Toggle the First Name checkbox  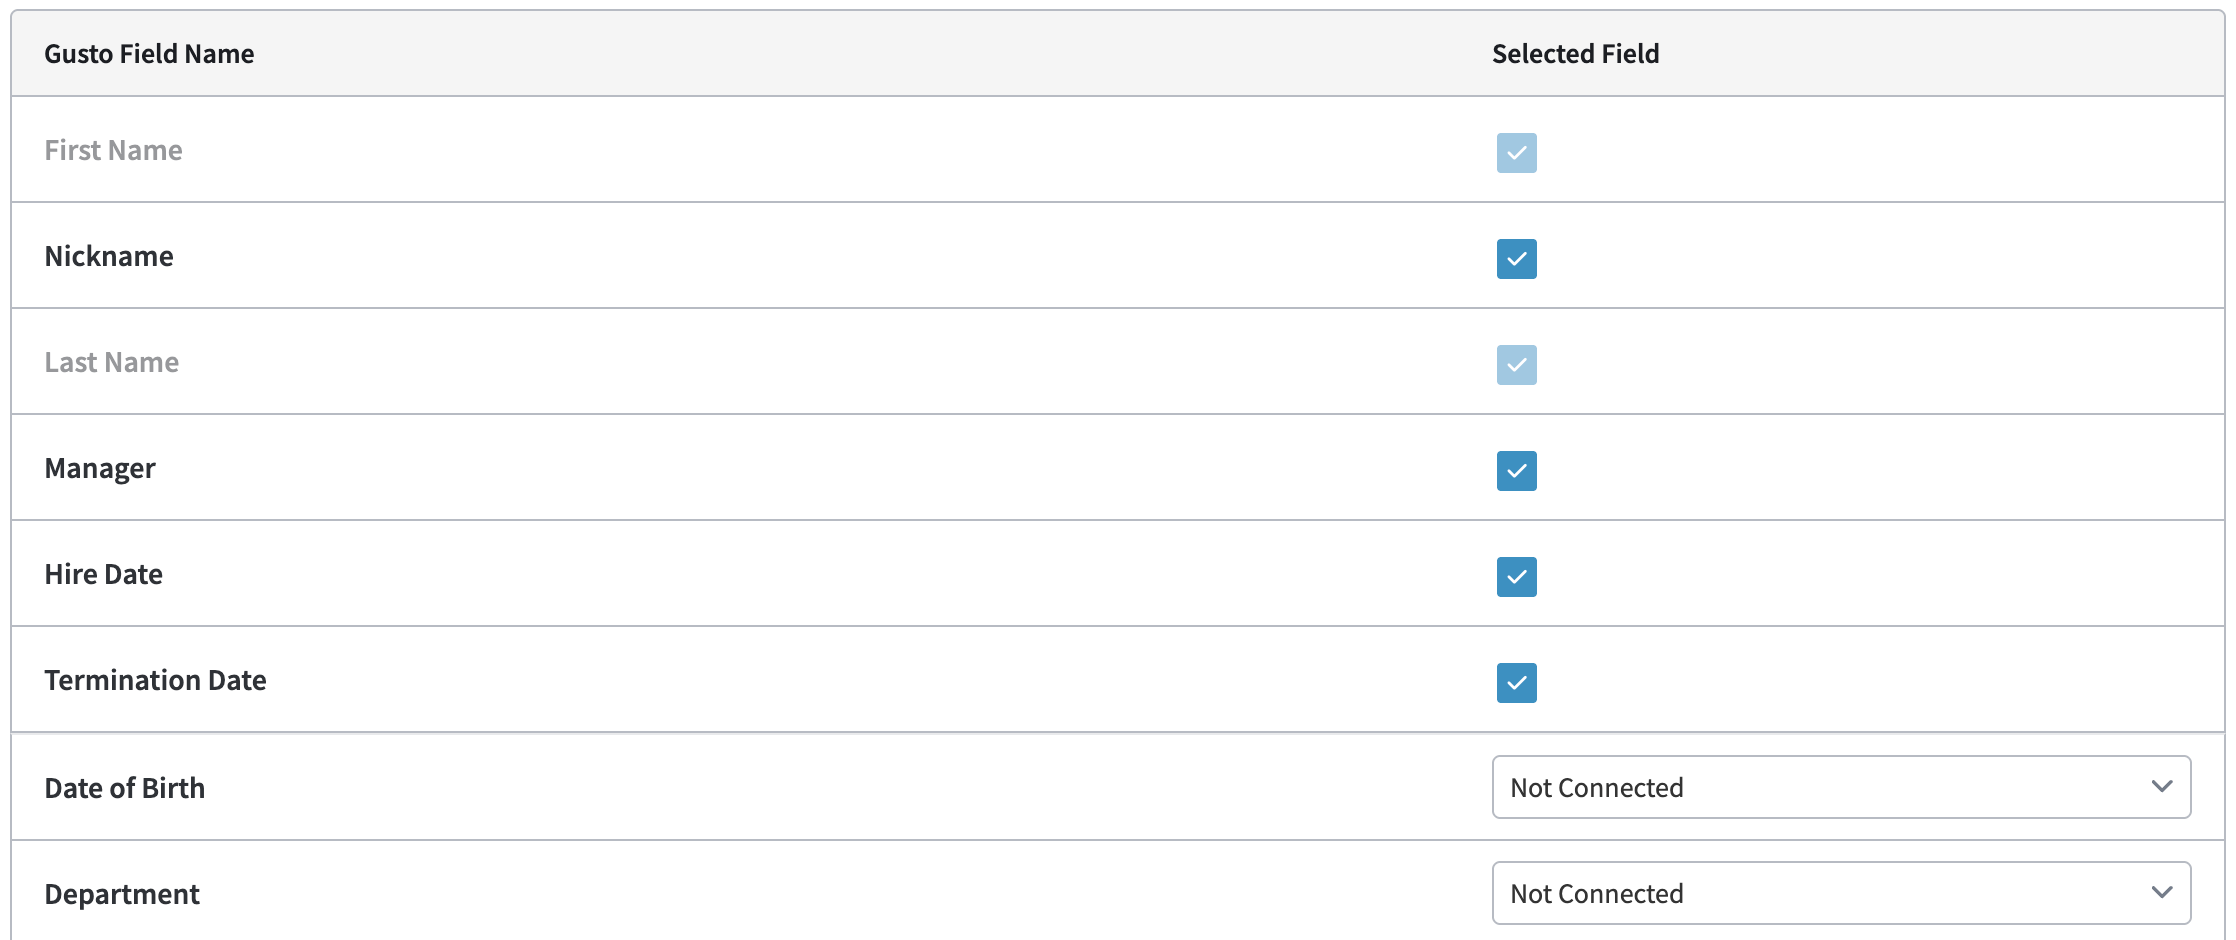click(x=1516, y=153)
